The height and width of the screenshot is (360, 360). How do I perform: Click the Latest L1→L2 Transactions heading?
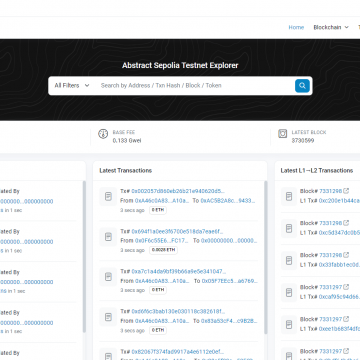click(317, 171)
